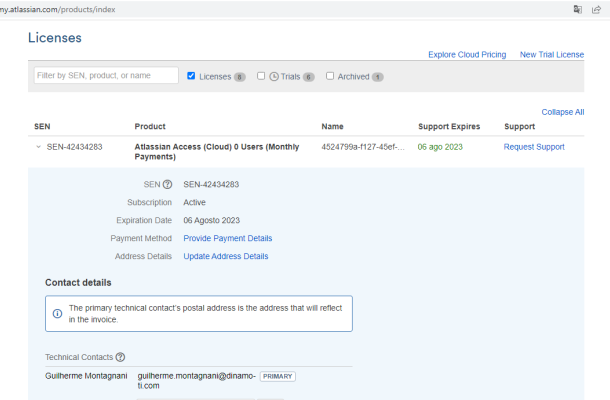Open Provide Payment Details link

[x=228, y=238]
